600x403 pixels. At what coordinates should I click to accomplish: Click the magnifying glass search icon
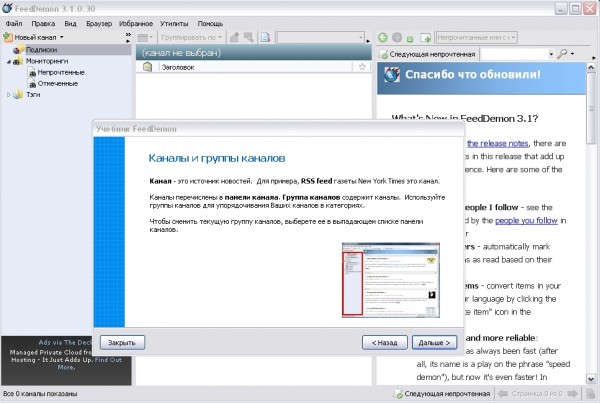(x=562, y=54)
